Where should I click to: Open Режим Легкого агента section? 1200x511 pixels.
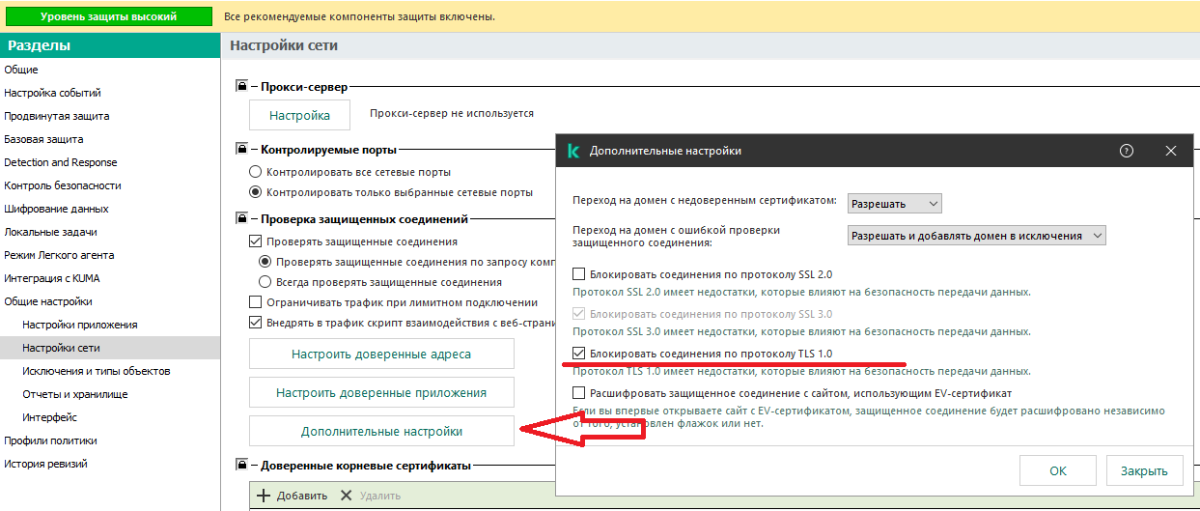pyautogui.click(x=59, y=255)
